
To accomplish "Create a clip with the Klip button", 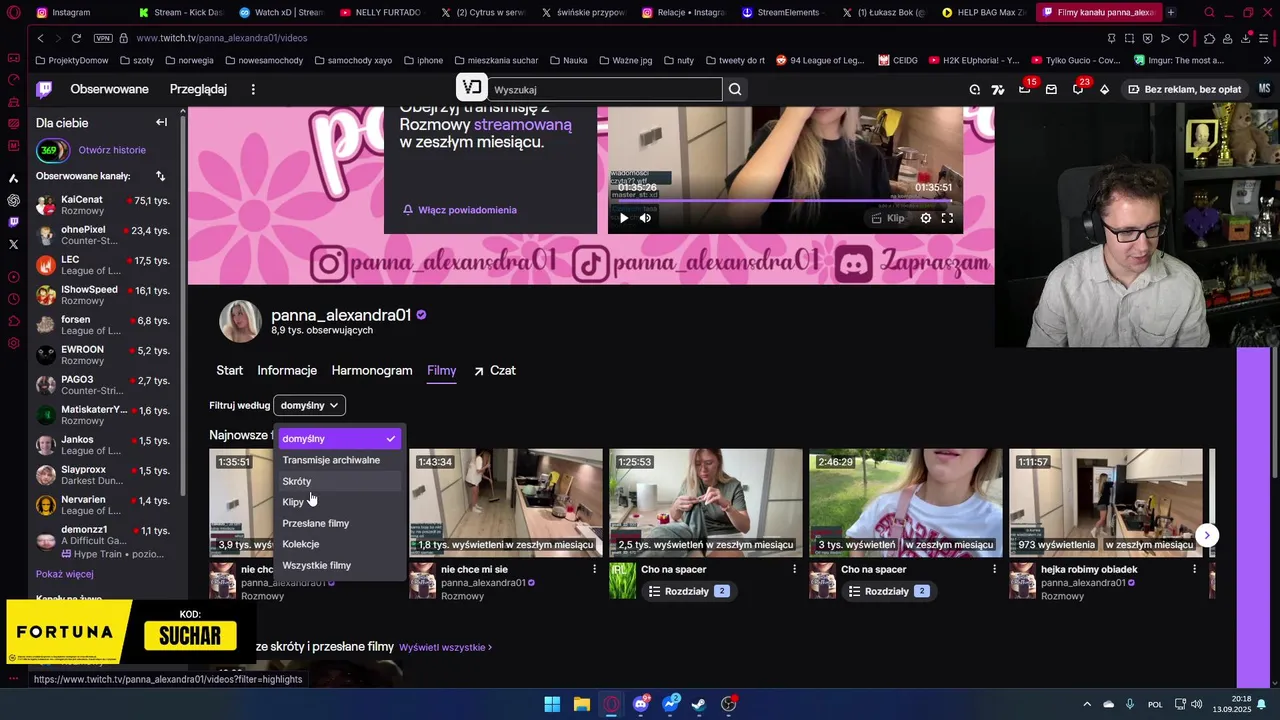I will point(888,218).
